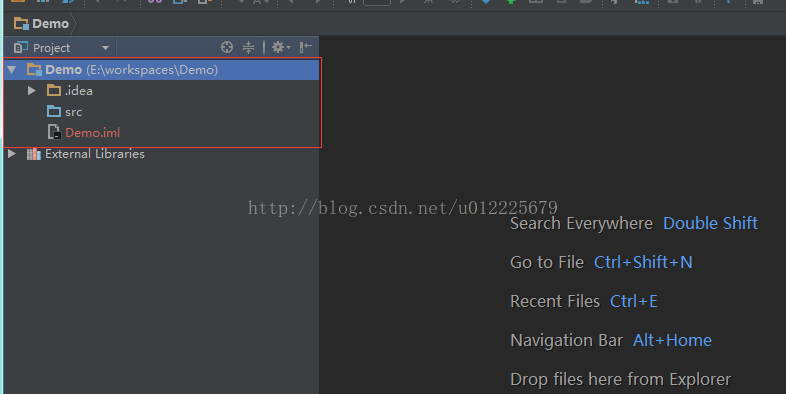Select the Demo project root row
The width and height of the screenshot is (786, 394).
click(x=161, y=70)
